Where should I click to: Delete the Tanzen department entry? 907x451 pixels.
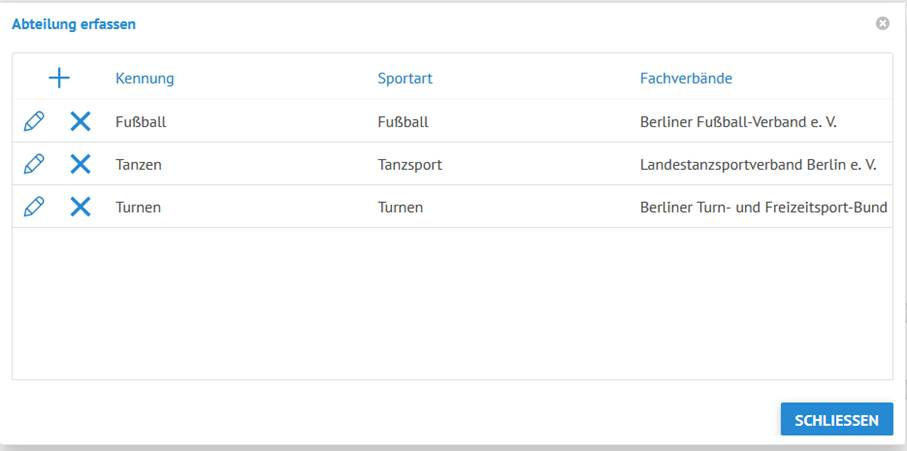click(x=80, y=164)
